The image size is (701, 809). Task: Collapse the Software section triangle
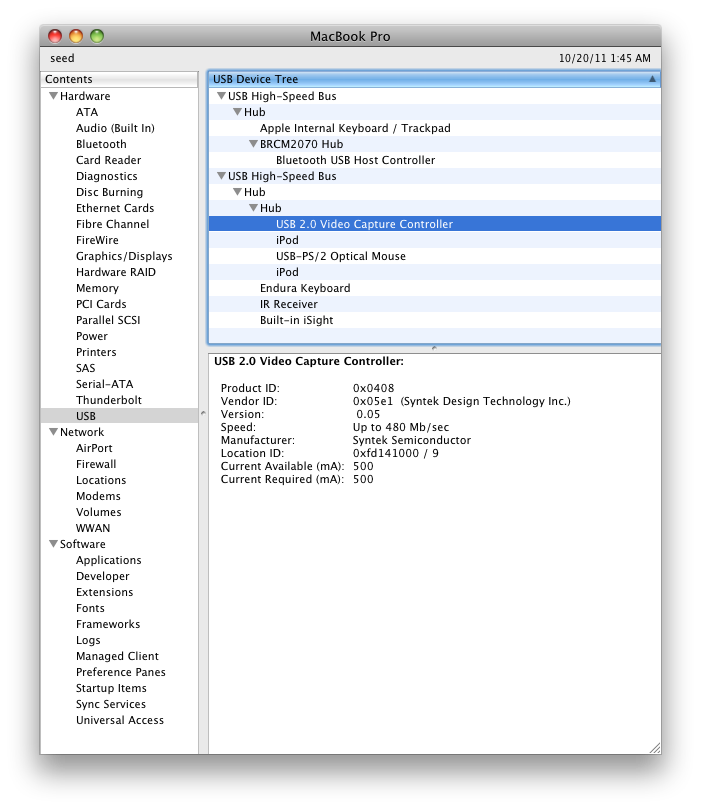point(53,545)
